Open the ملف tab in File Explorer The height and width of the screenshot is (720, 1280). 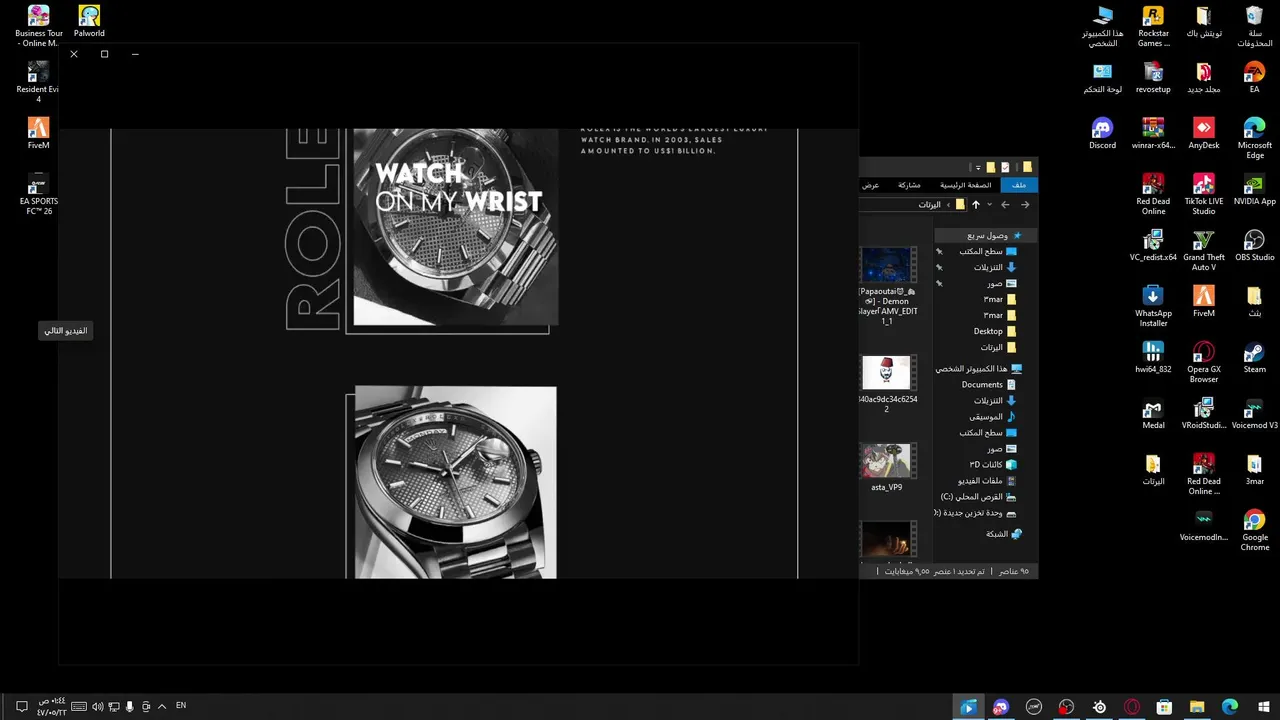(x=1019, y=185)
